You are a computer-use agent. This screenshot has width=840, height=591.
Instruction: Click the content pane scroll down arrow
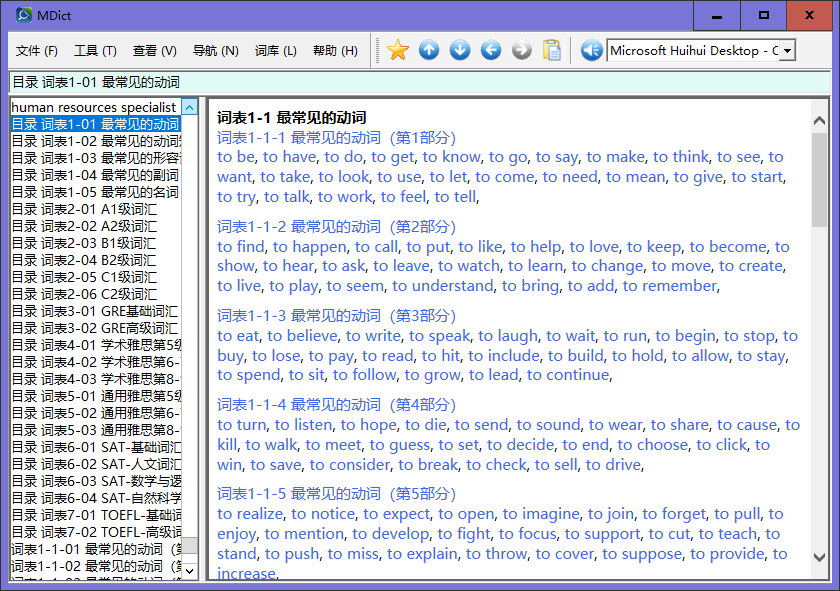[819, 558]
